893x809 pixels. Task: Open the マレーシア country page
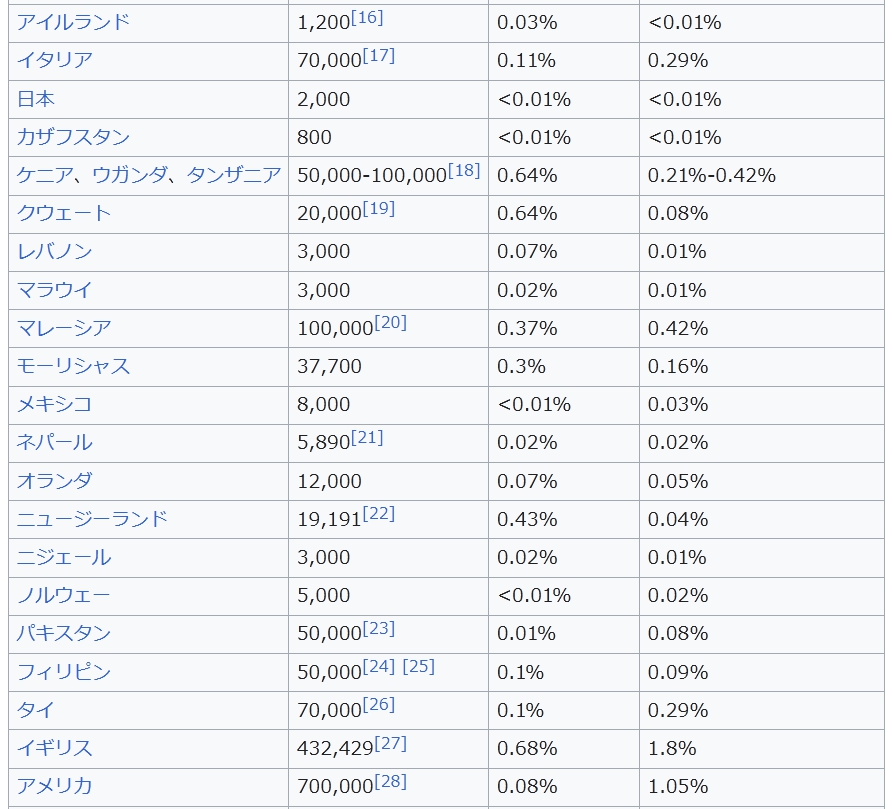[64, 328]
